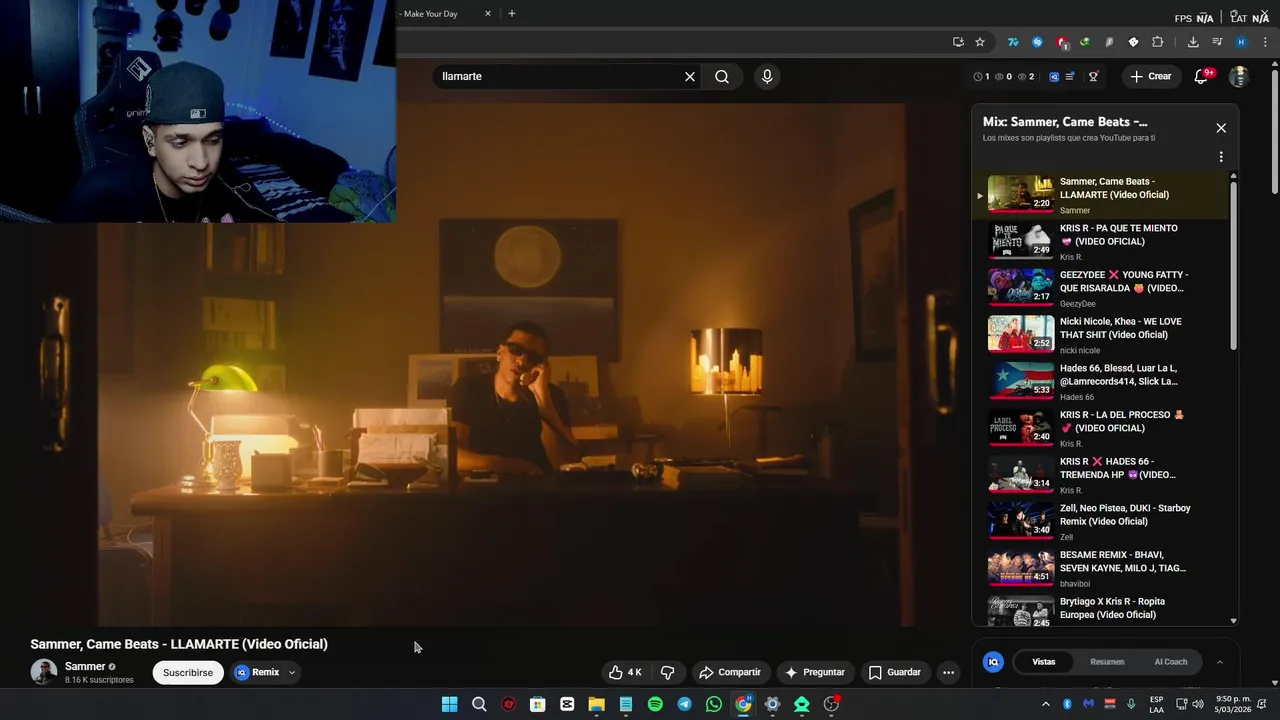Click the Preguntar button
This screenshot has height=720, width=1280.
pyautogui.click(x=815, y=672)
